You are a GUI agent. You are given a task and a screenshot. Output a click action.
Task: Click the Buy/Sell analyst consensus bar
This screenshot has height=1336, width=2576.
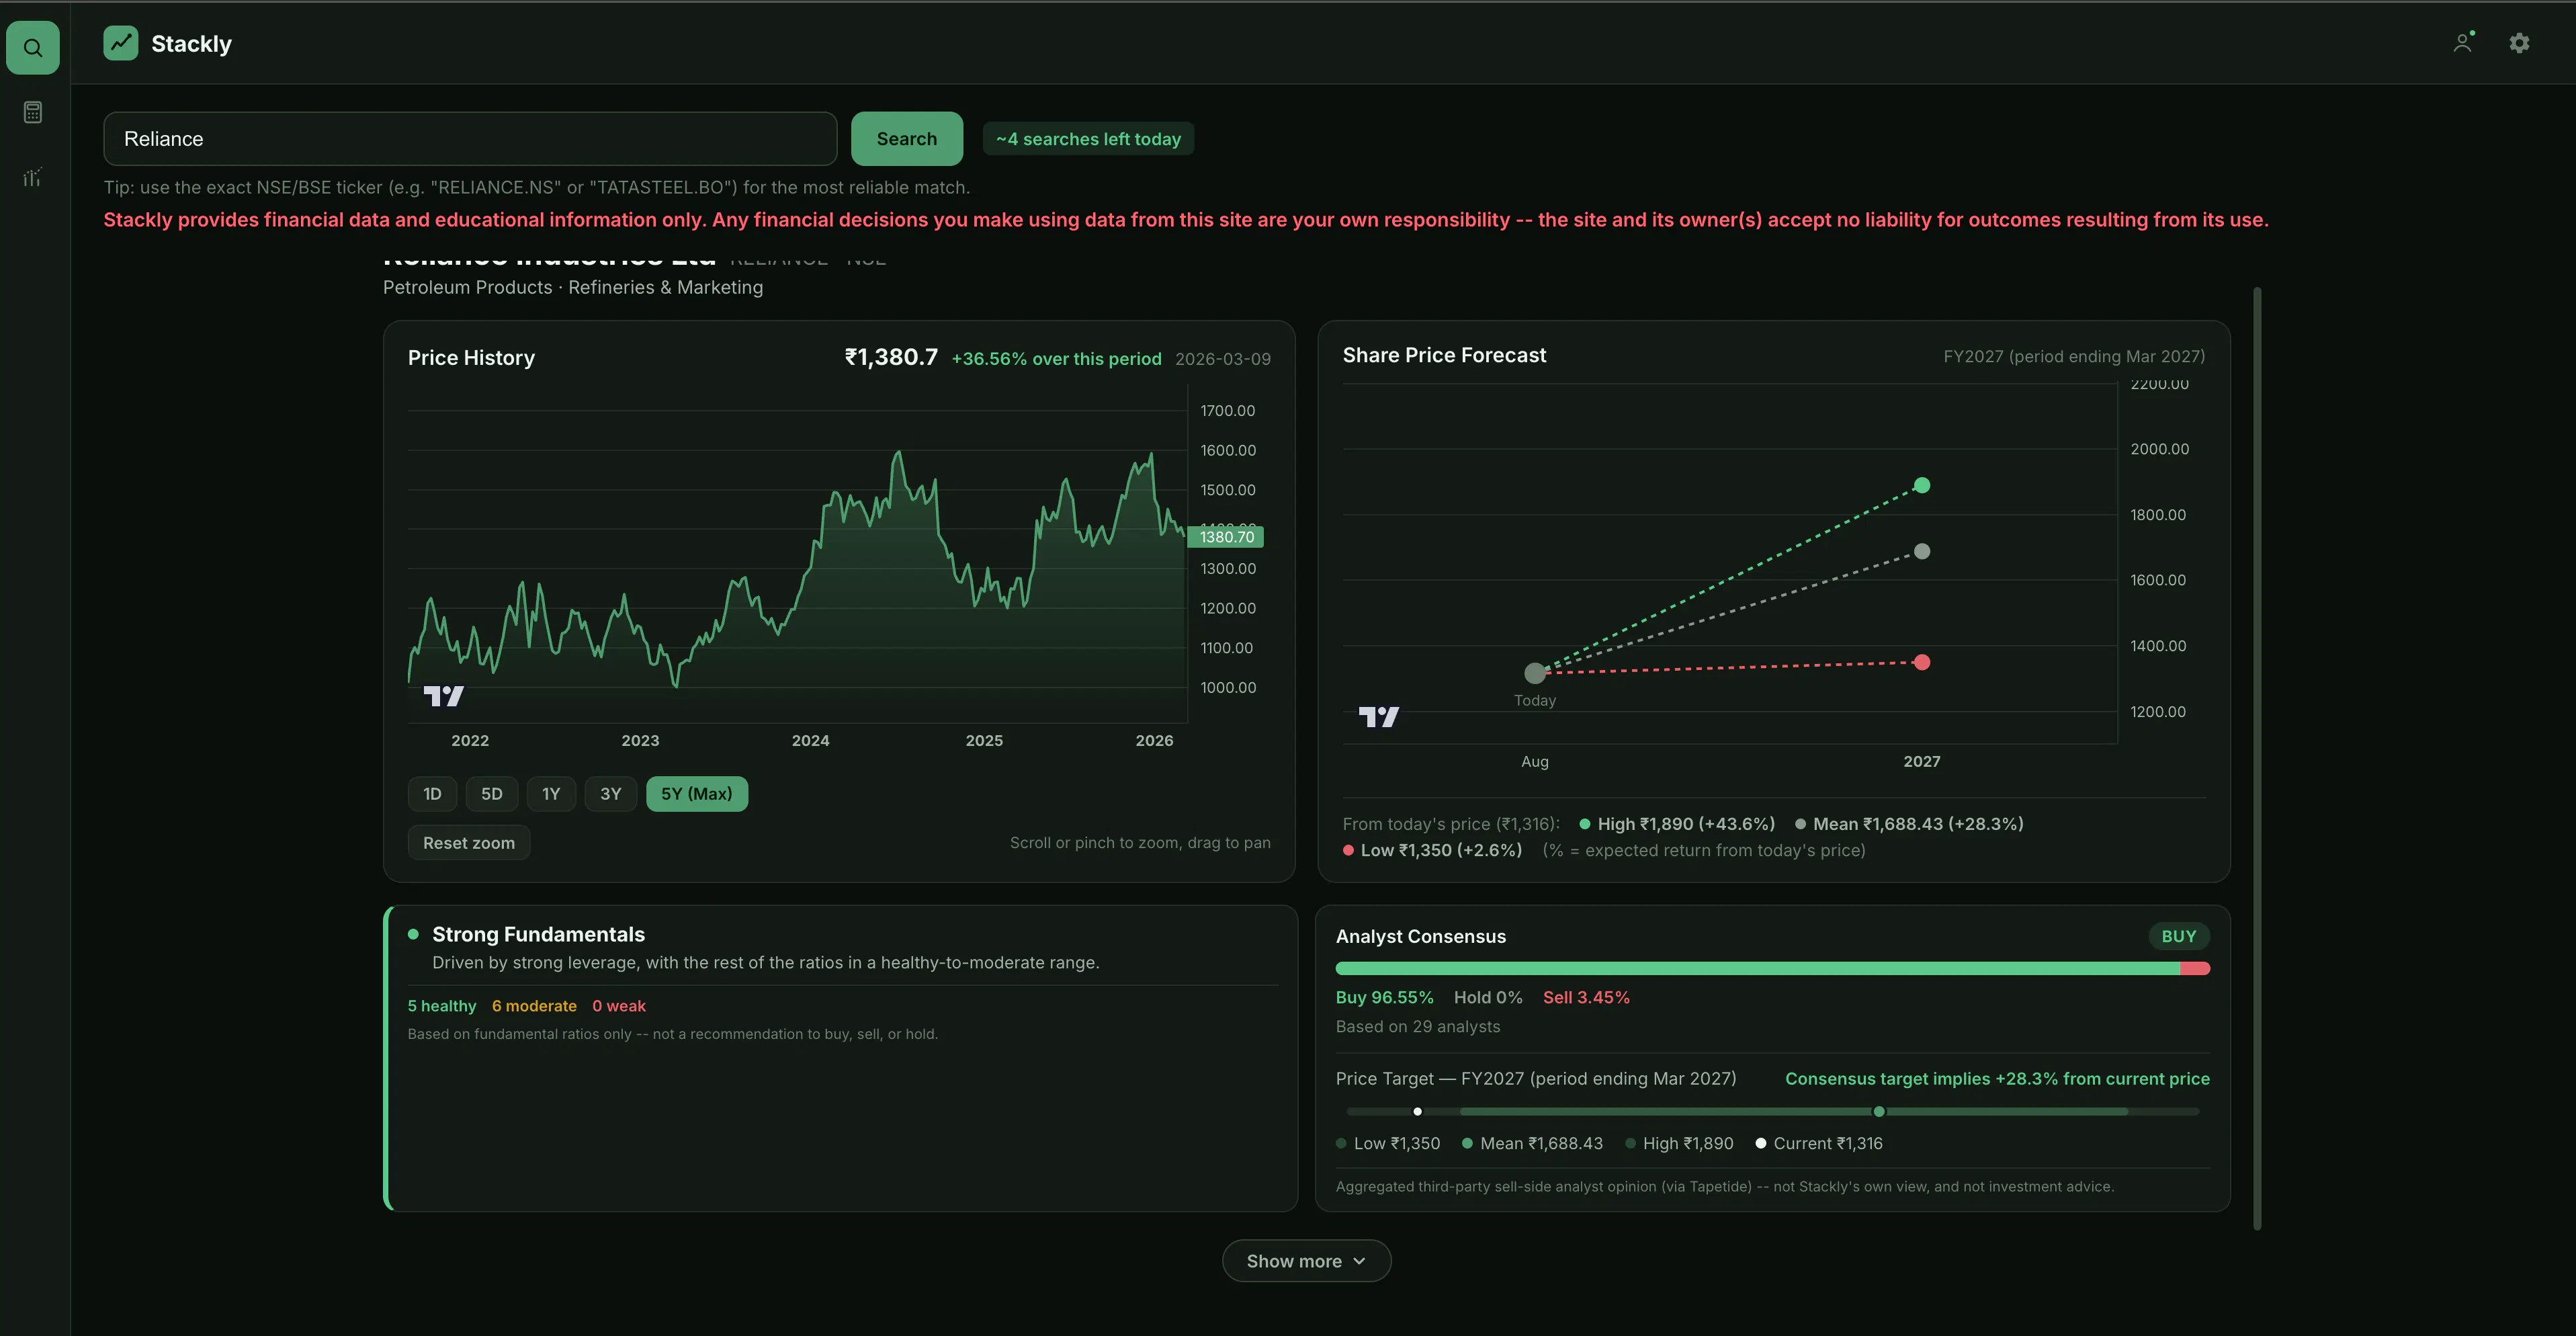click(x=1772, y=968)
